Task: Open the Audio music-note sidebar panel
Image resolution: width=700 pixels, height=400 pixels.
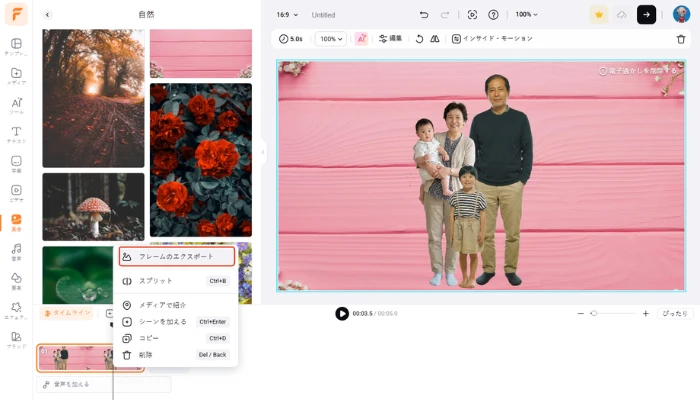Action: coord(16,252)
